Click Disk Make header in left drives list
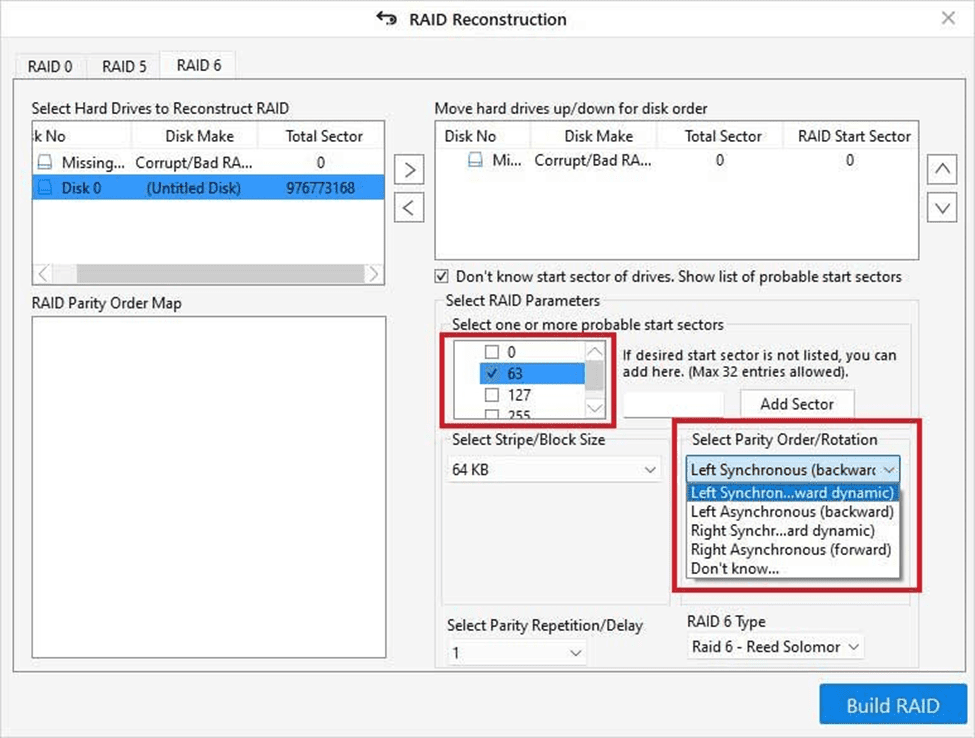The image size is (975, 738). (199, 136)
